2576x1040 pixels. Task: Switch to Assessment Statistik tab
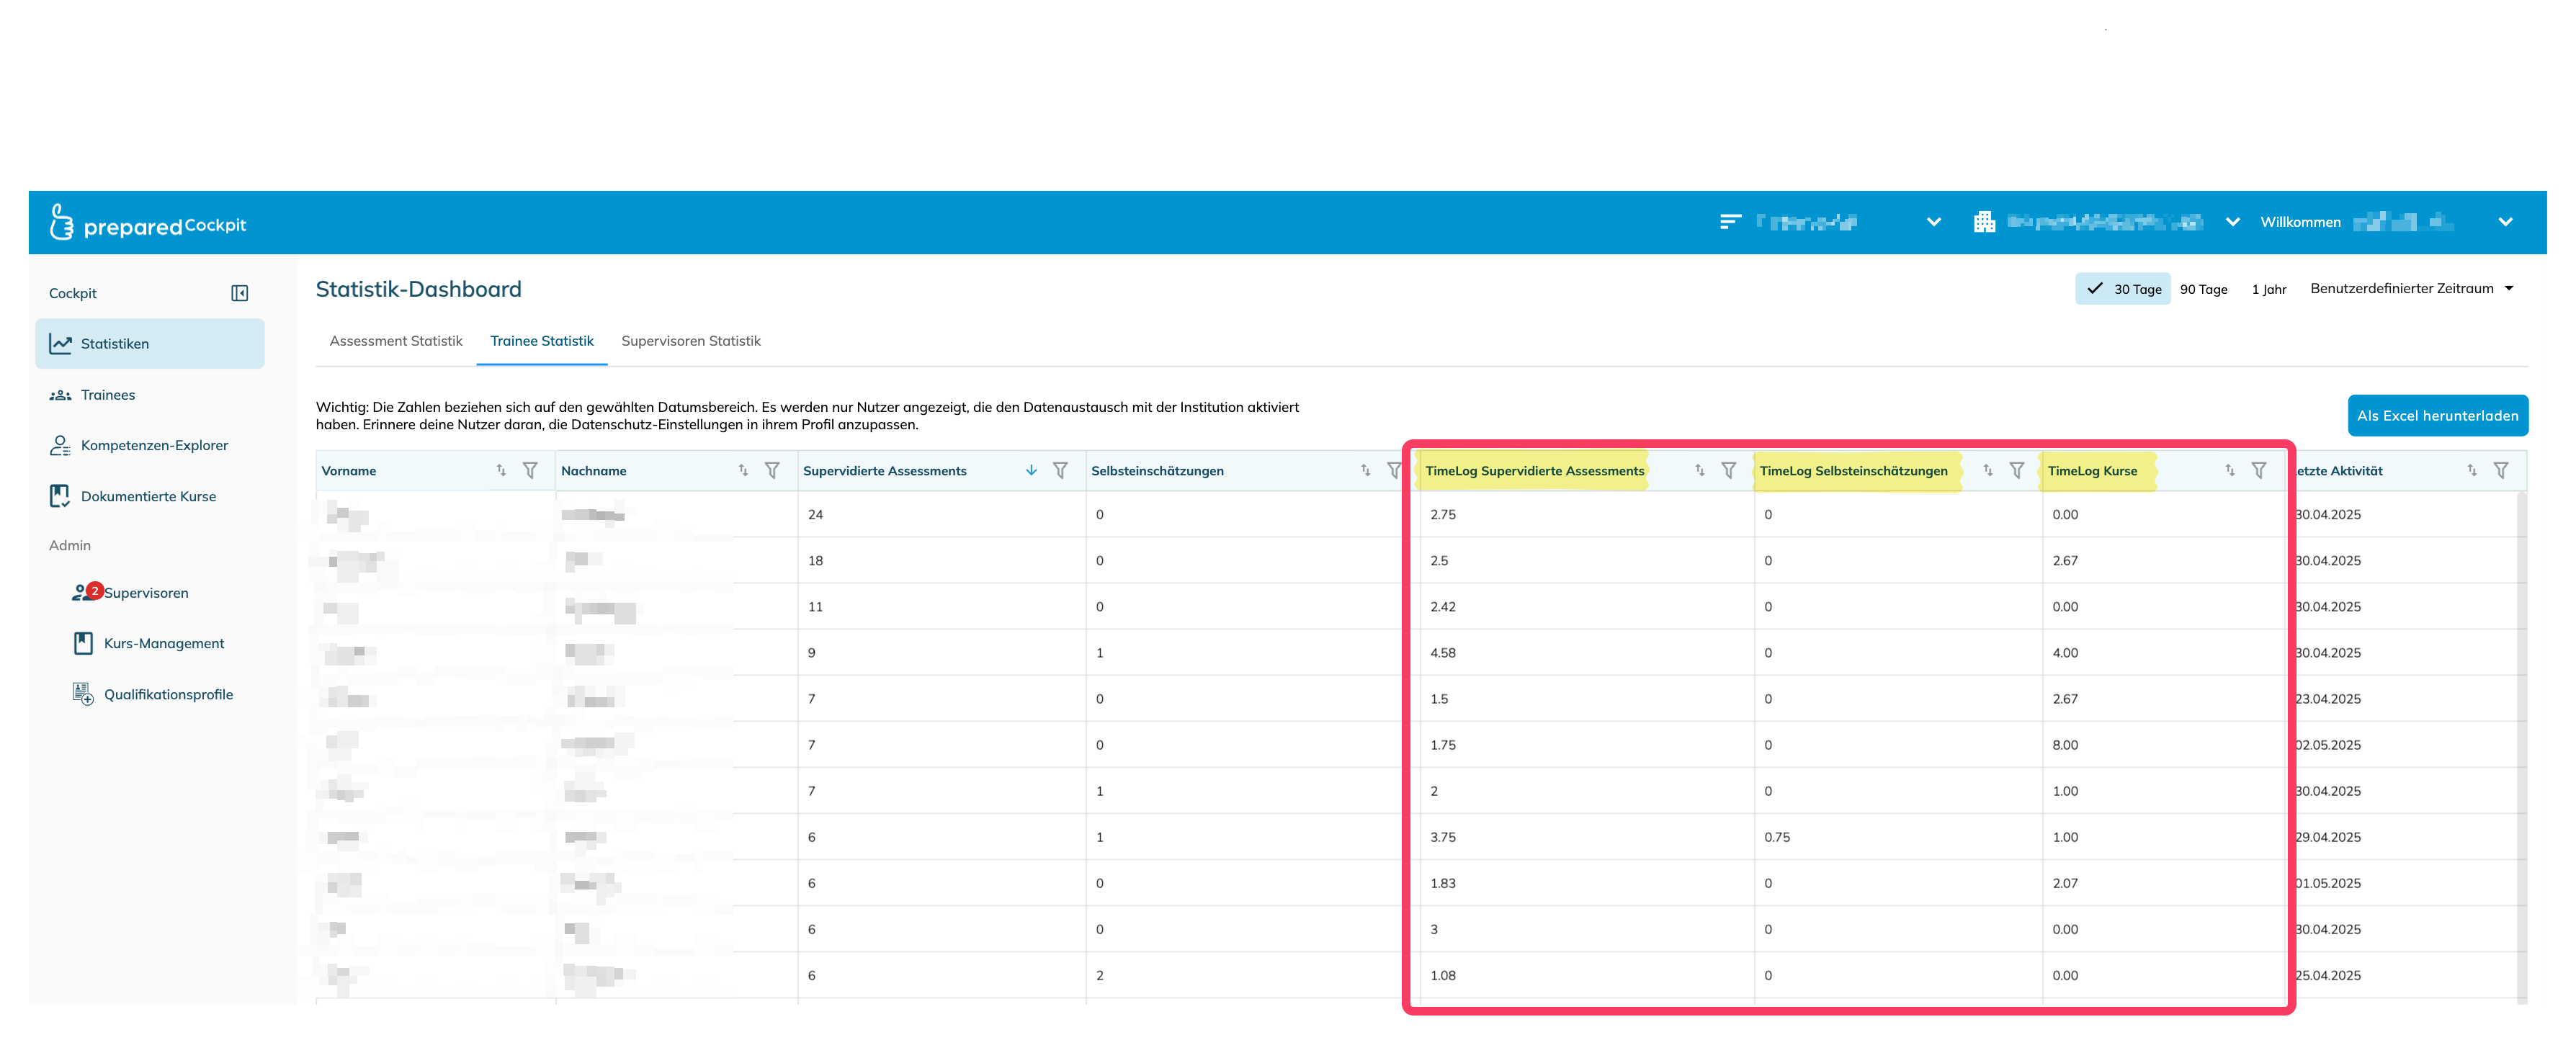396,341
